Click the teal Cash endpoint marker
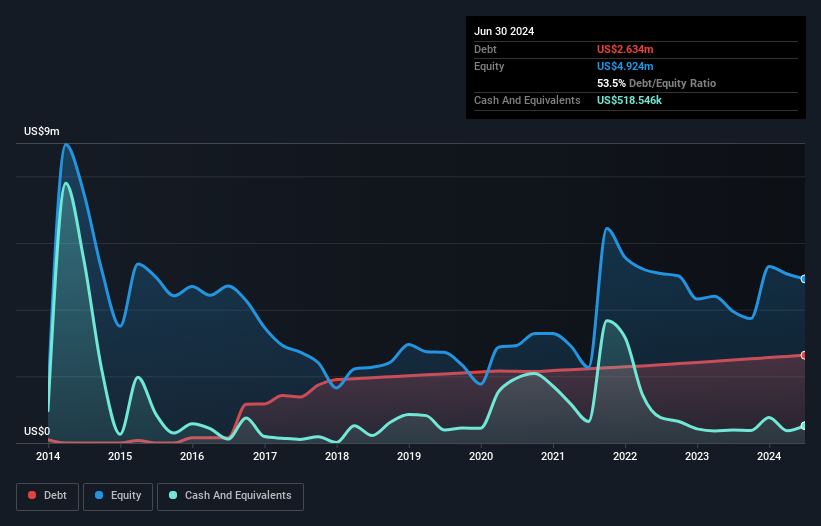Screen dimensions: 821x526 click(804, 426)
